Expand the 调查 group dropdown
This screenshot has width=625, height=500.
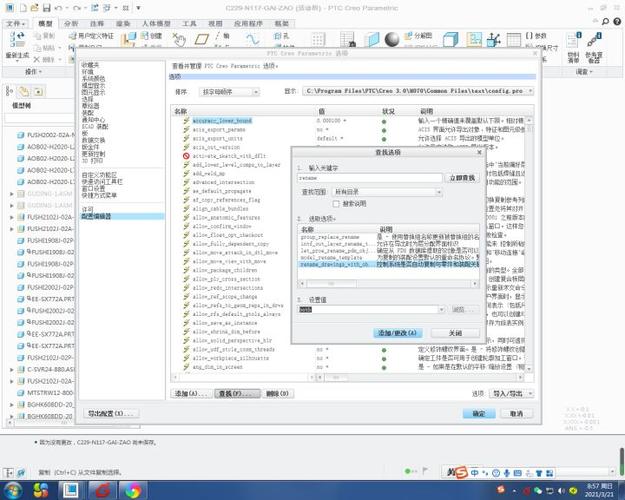point(584,72)
